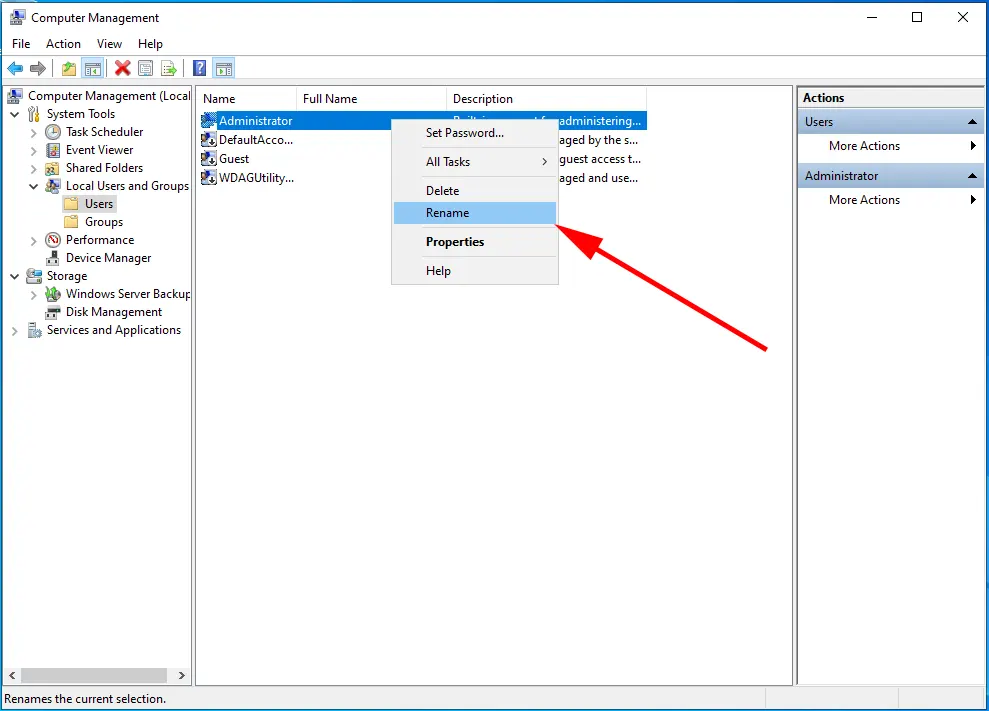Collapse the System Tools tree node

(x=15, y=115)
